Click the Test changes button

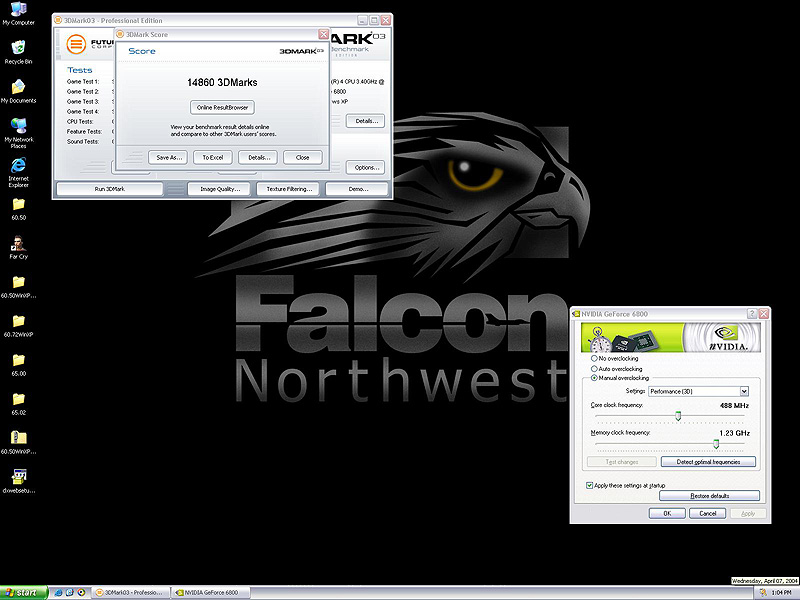[x=622, y=462]
